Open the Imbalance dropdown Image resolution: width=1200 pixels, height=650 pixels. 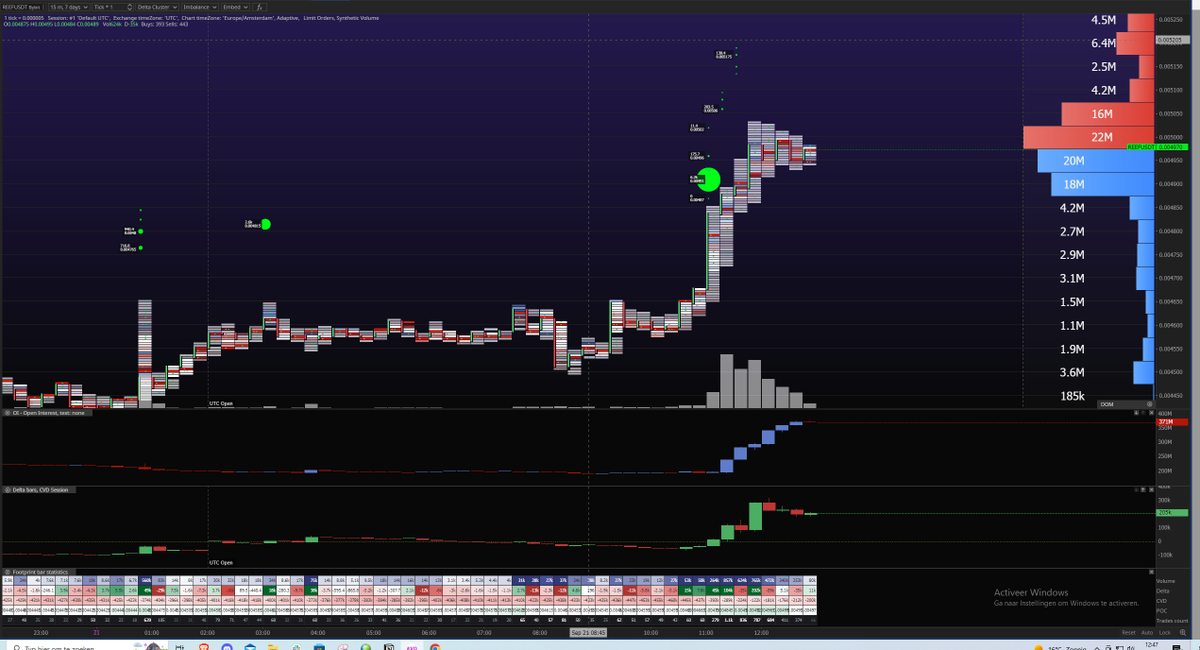tap(200, 7)
